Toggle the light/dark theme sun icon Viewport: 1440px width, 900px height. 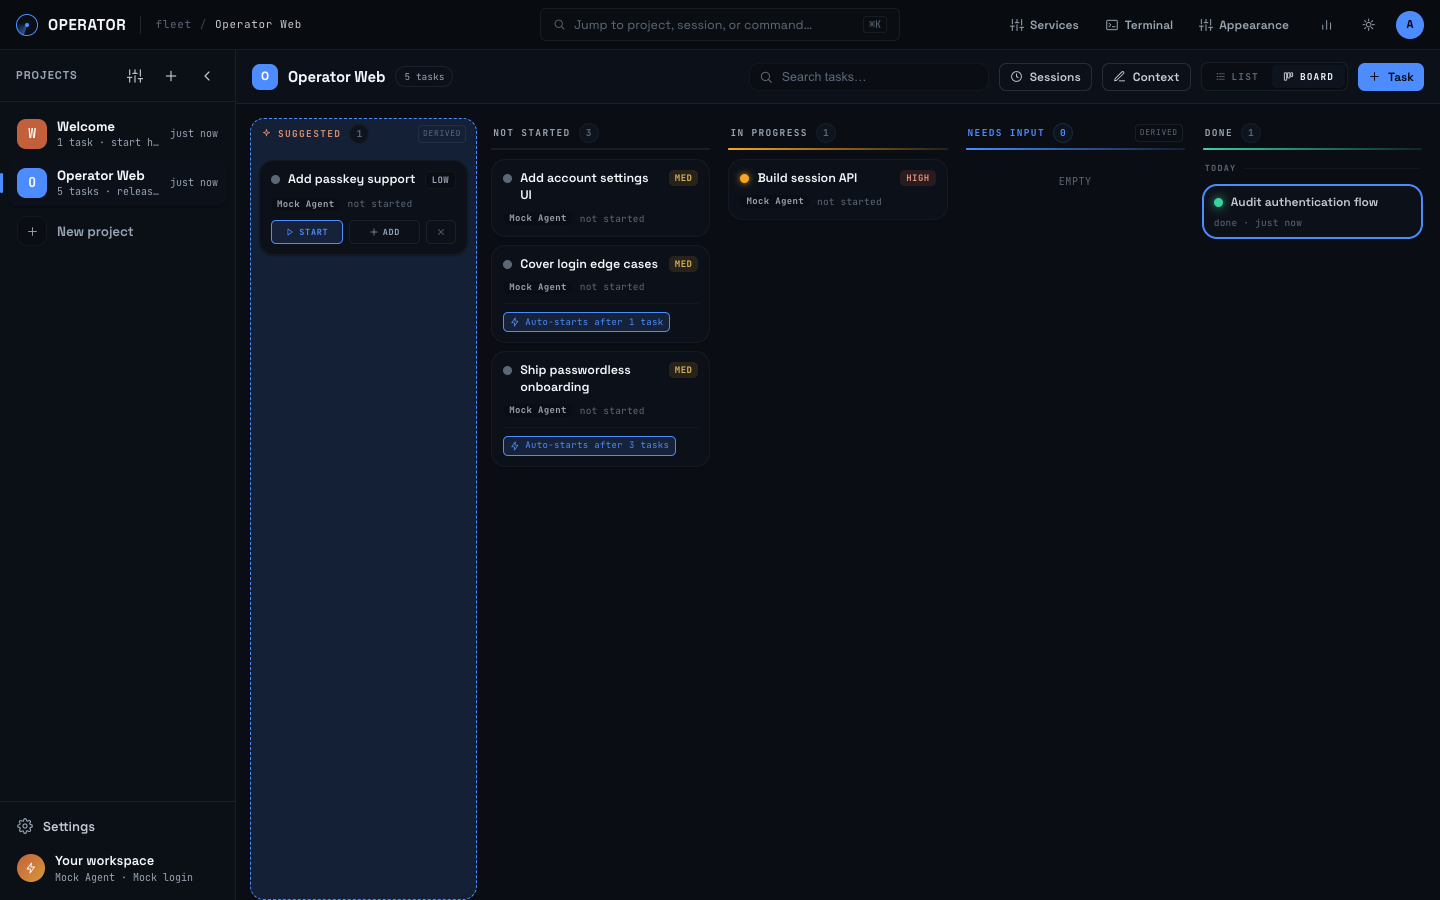[x=1369, y=25]
